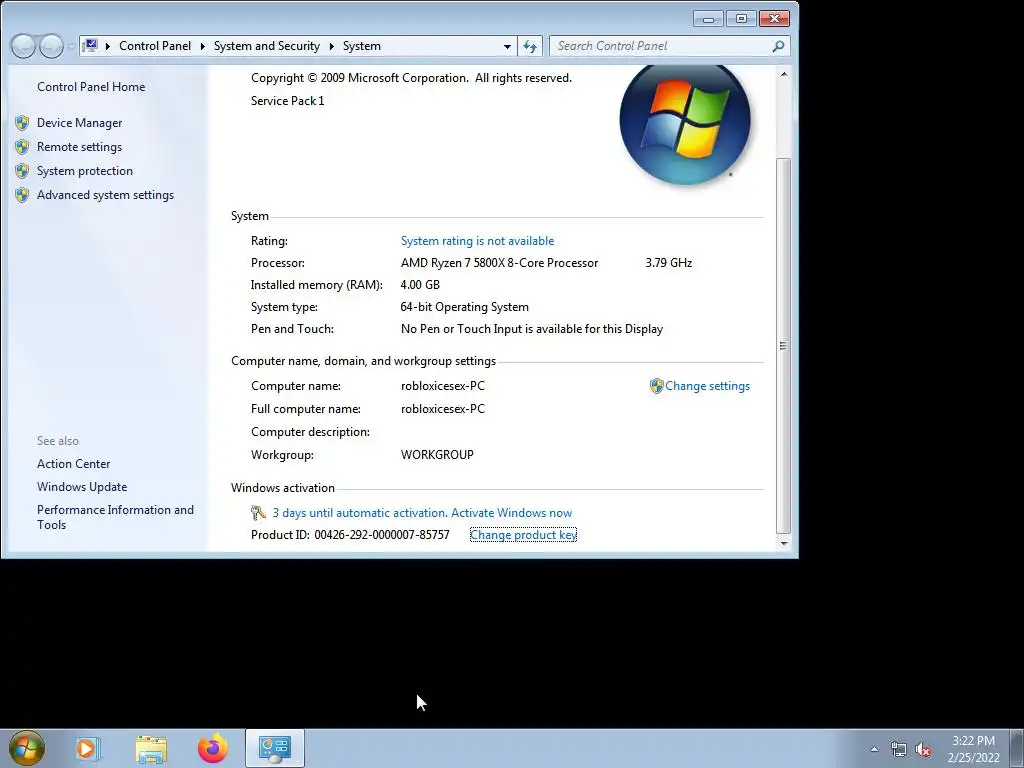Select Control Panel in the breadcrumb
1024x768 pixels.
coord(155,46)
